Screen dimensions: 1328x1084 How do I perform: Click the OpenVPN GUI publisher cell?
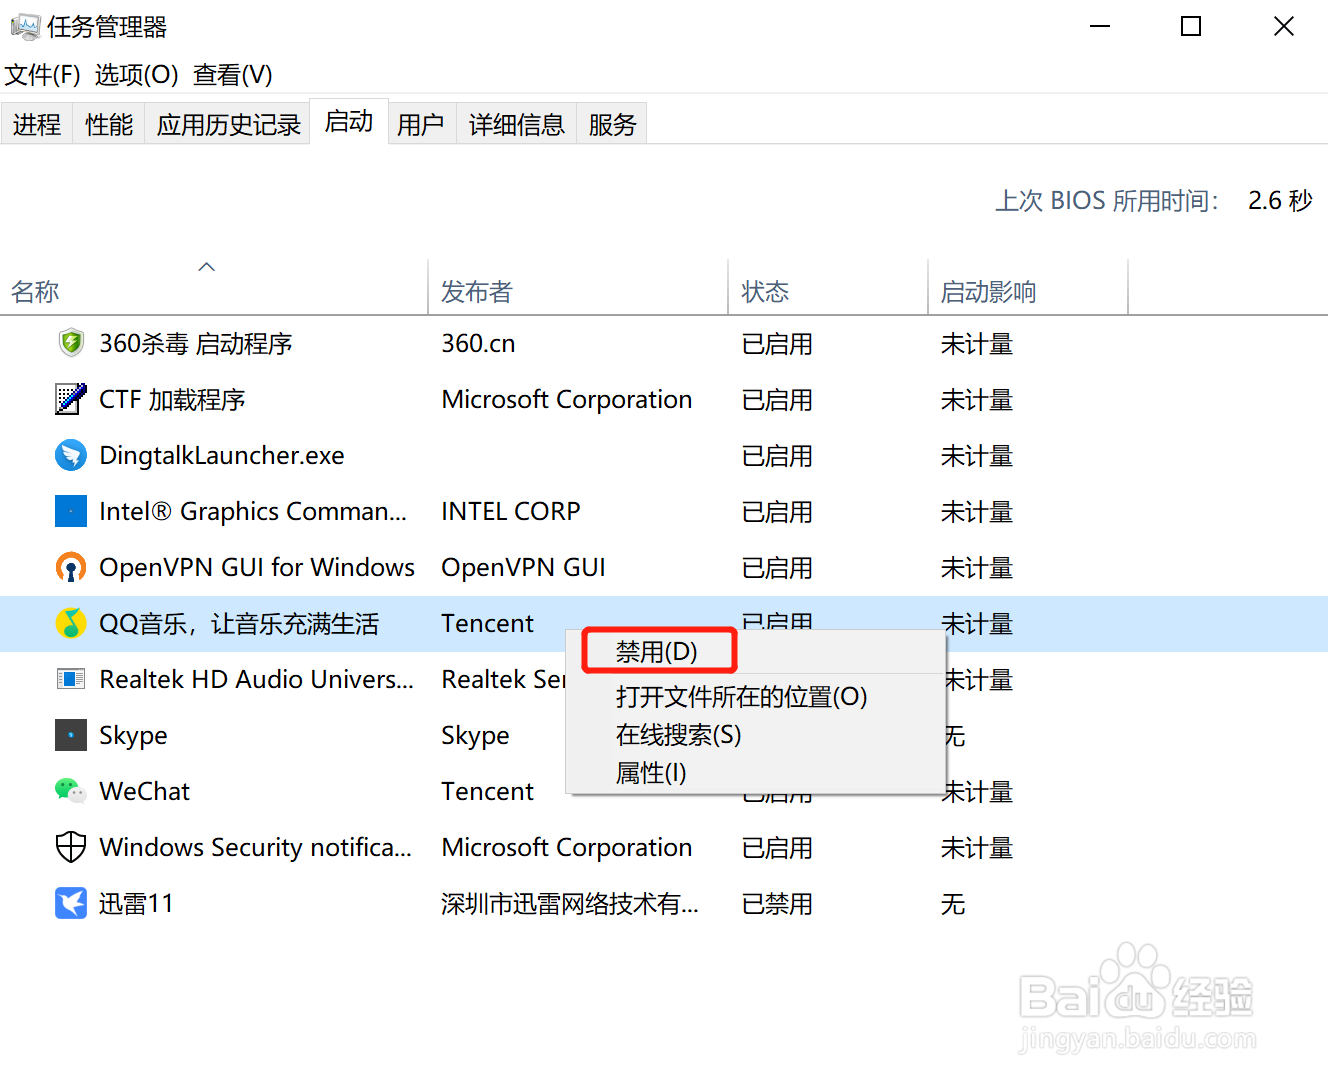click(523, 568)
